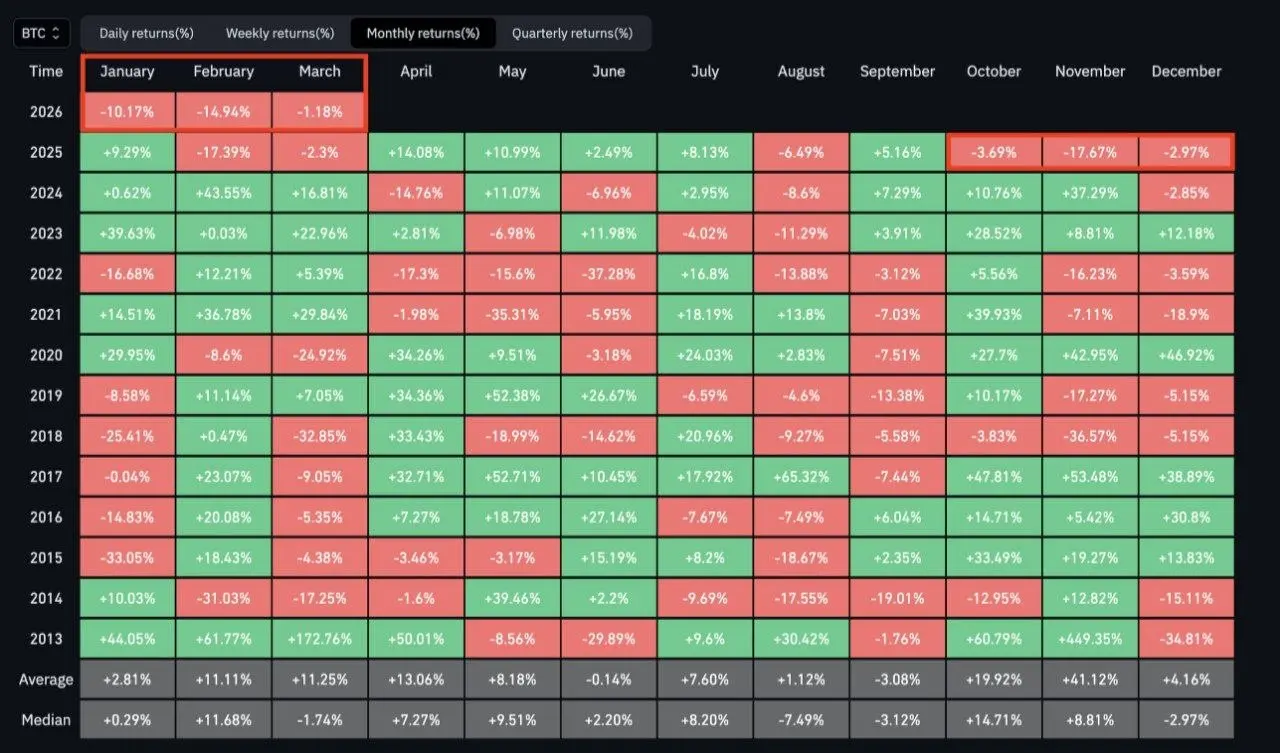Click the 2018 March cell -32.85%
This screenshot has height=753, width=1280.
coord(320,436)
